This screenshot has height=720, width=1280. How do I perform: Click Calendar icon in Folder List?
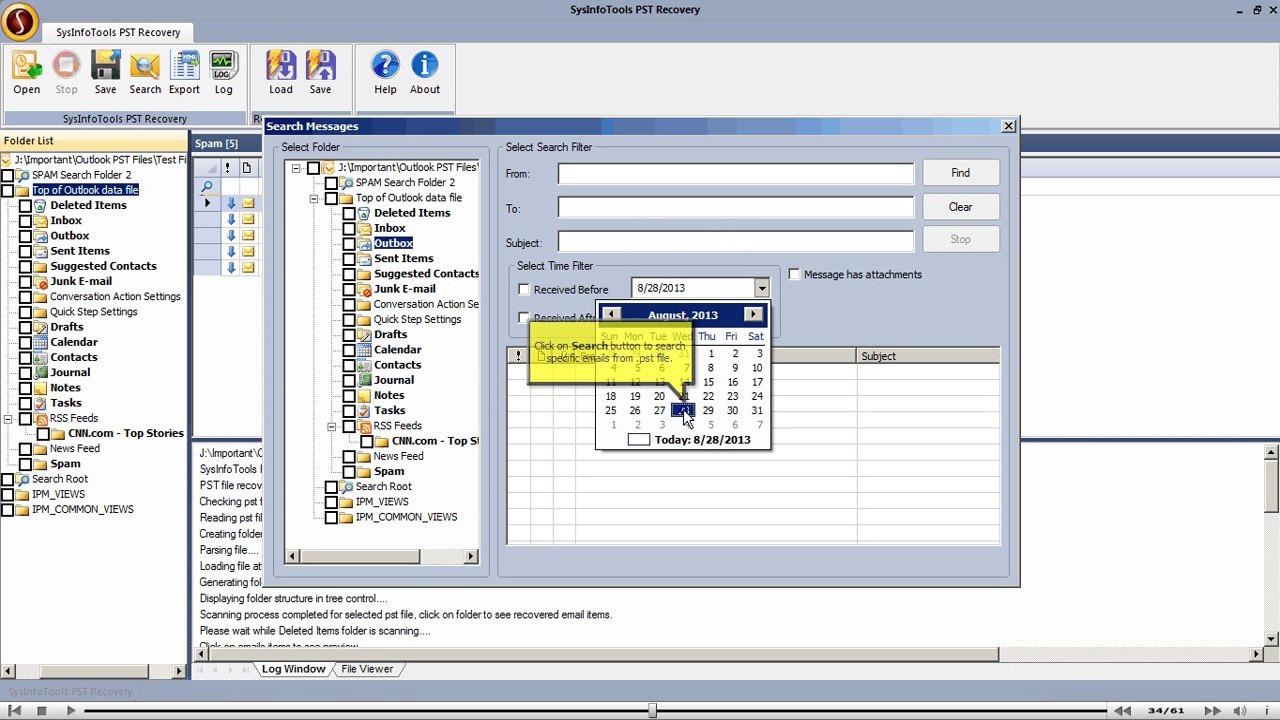click(x=41, y=342)
